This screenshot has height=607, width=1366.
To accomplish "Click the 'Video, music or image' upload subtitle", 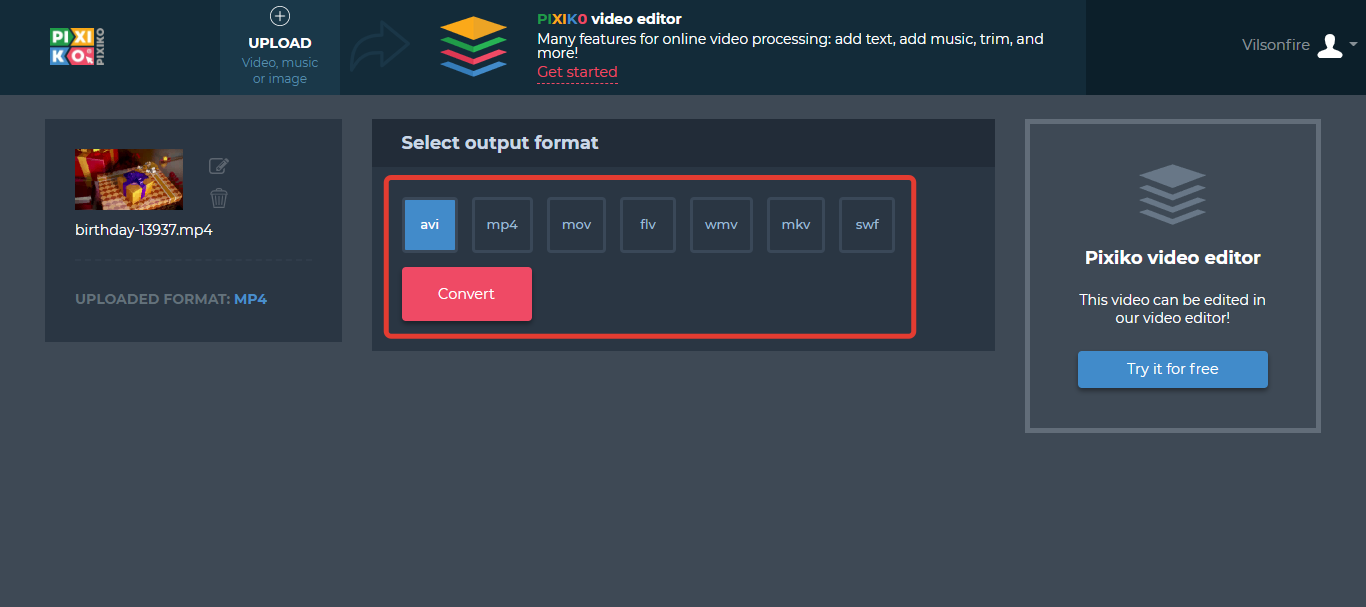I will (x=280, y=70).
